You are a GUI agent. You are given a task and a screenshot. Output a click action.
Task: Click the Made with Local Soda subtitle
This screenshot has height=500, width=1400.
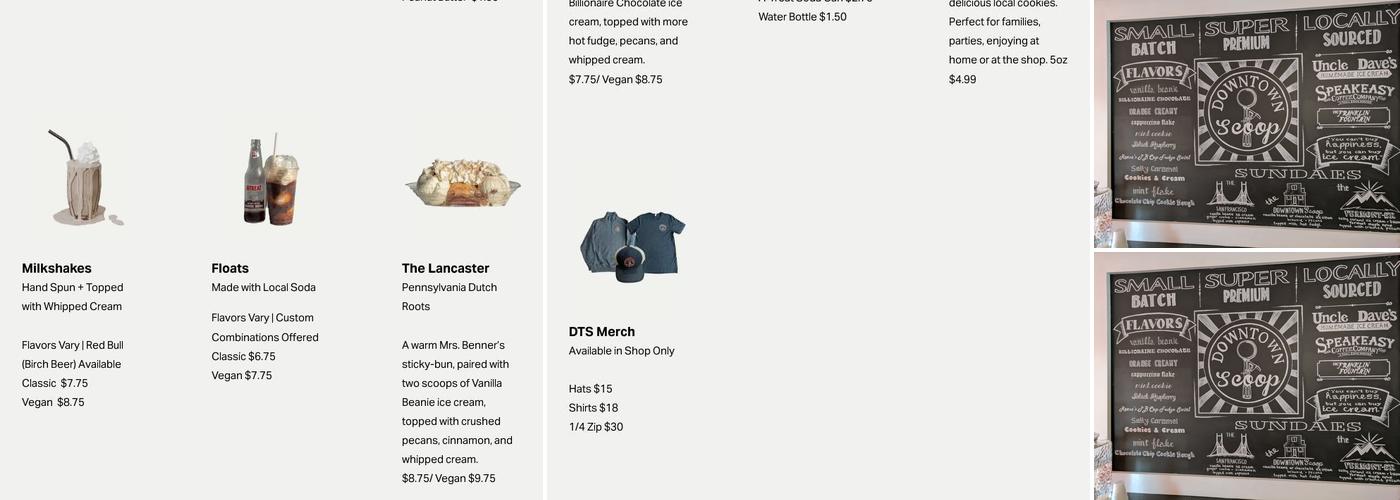(x=263, y=288)
